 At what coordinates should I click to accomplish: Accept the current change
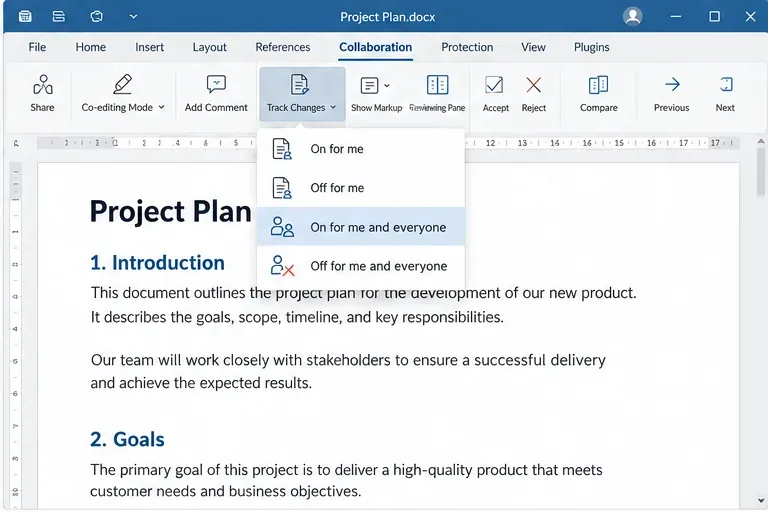pyautogui.click(x=496, y=93)
